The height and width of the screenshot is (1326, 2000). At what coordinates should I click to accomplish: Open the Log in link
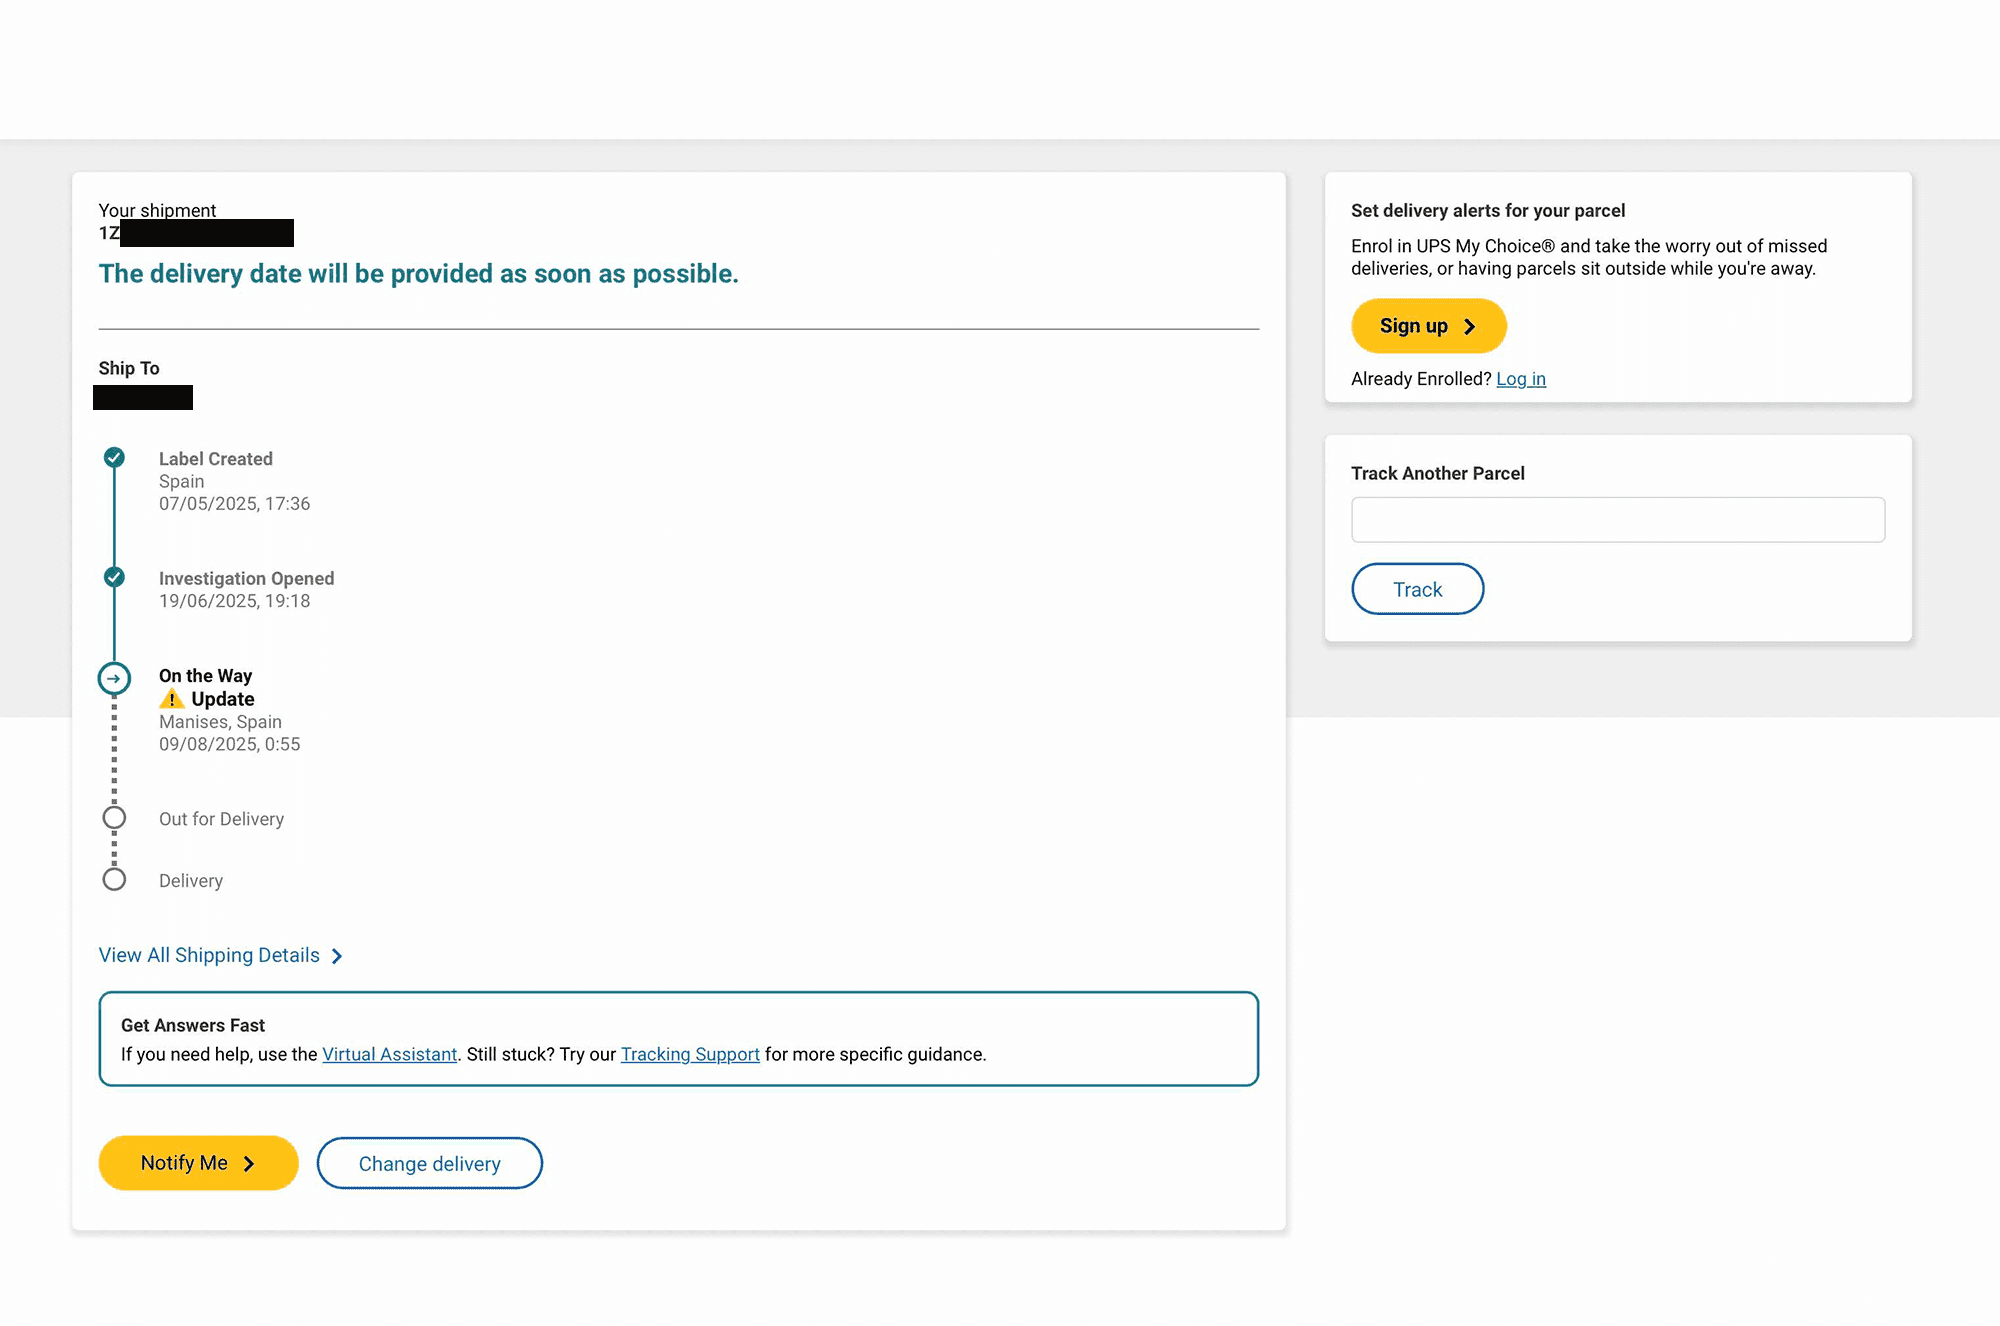coord(1520,379)
